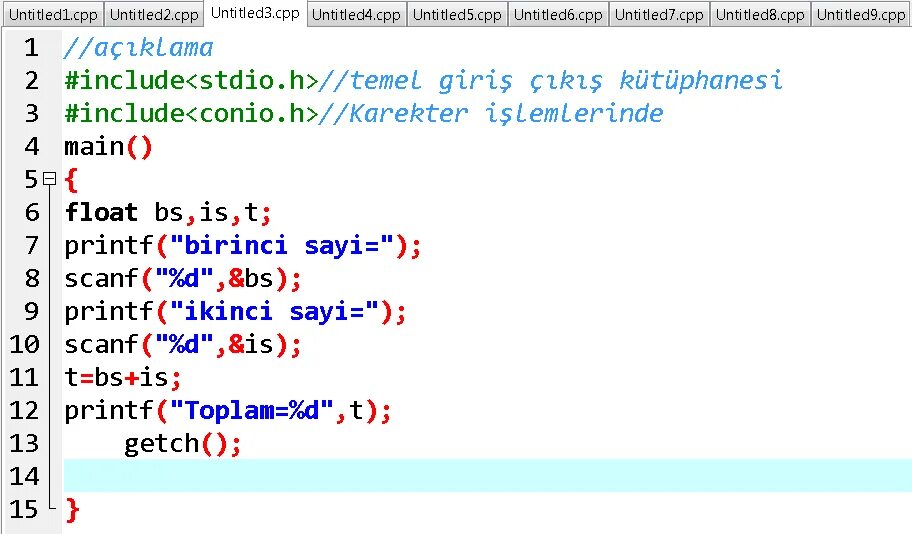Click the t=bs+is; statement

[123, 378]
